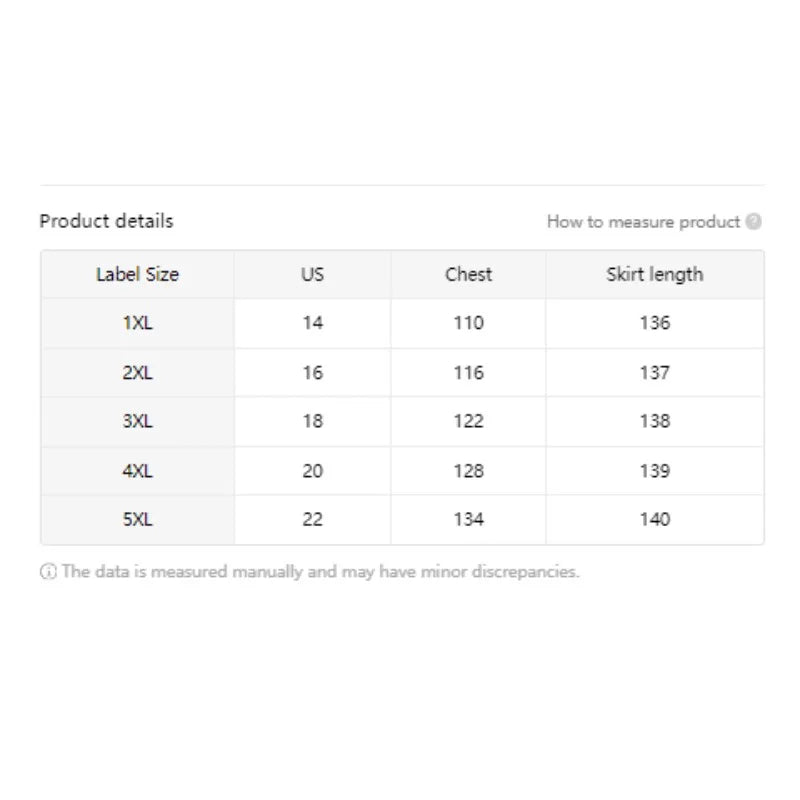Pick the 4XL size row label
Viewport: 800px width, 800px height.
point(138,470)
